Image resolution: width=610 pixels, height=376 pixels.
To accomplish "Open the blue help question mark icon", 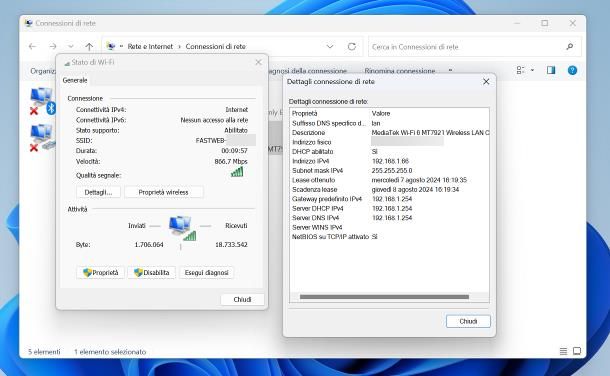I will click(x=572, y=70).
